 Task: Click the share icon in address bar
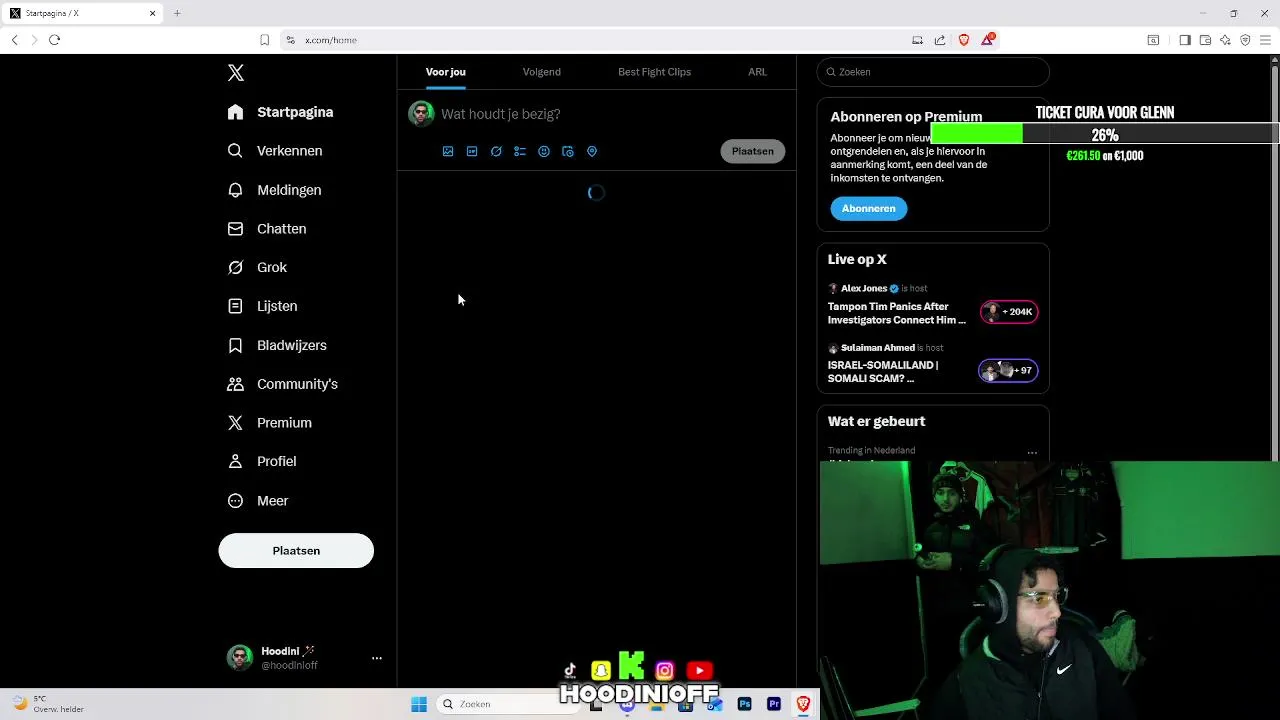pyautogui.click(x=940, y=40)
